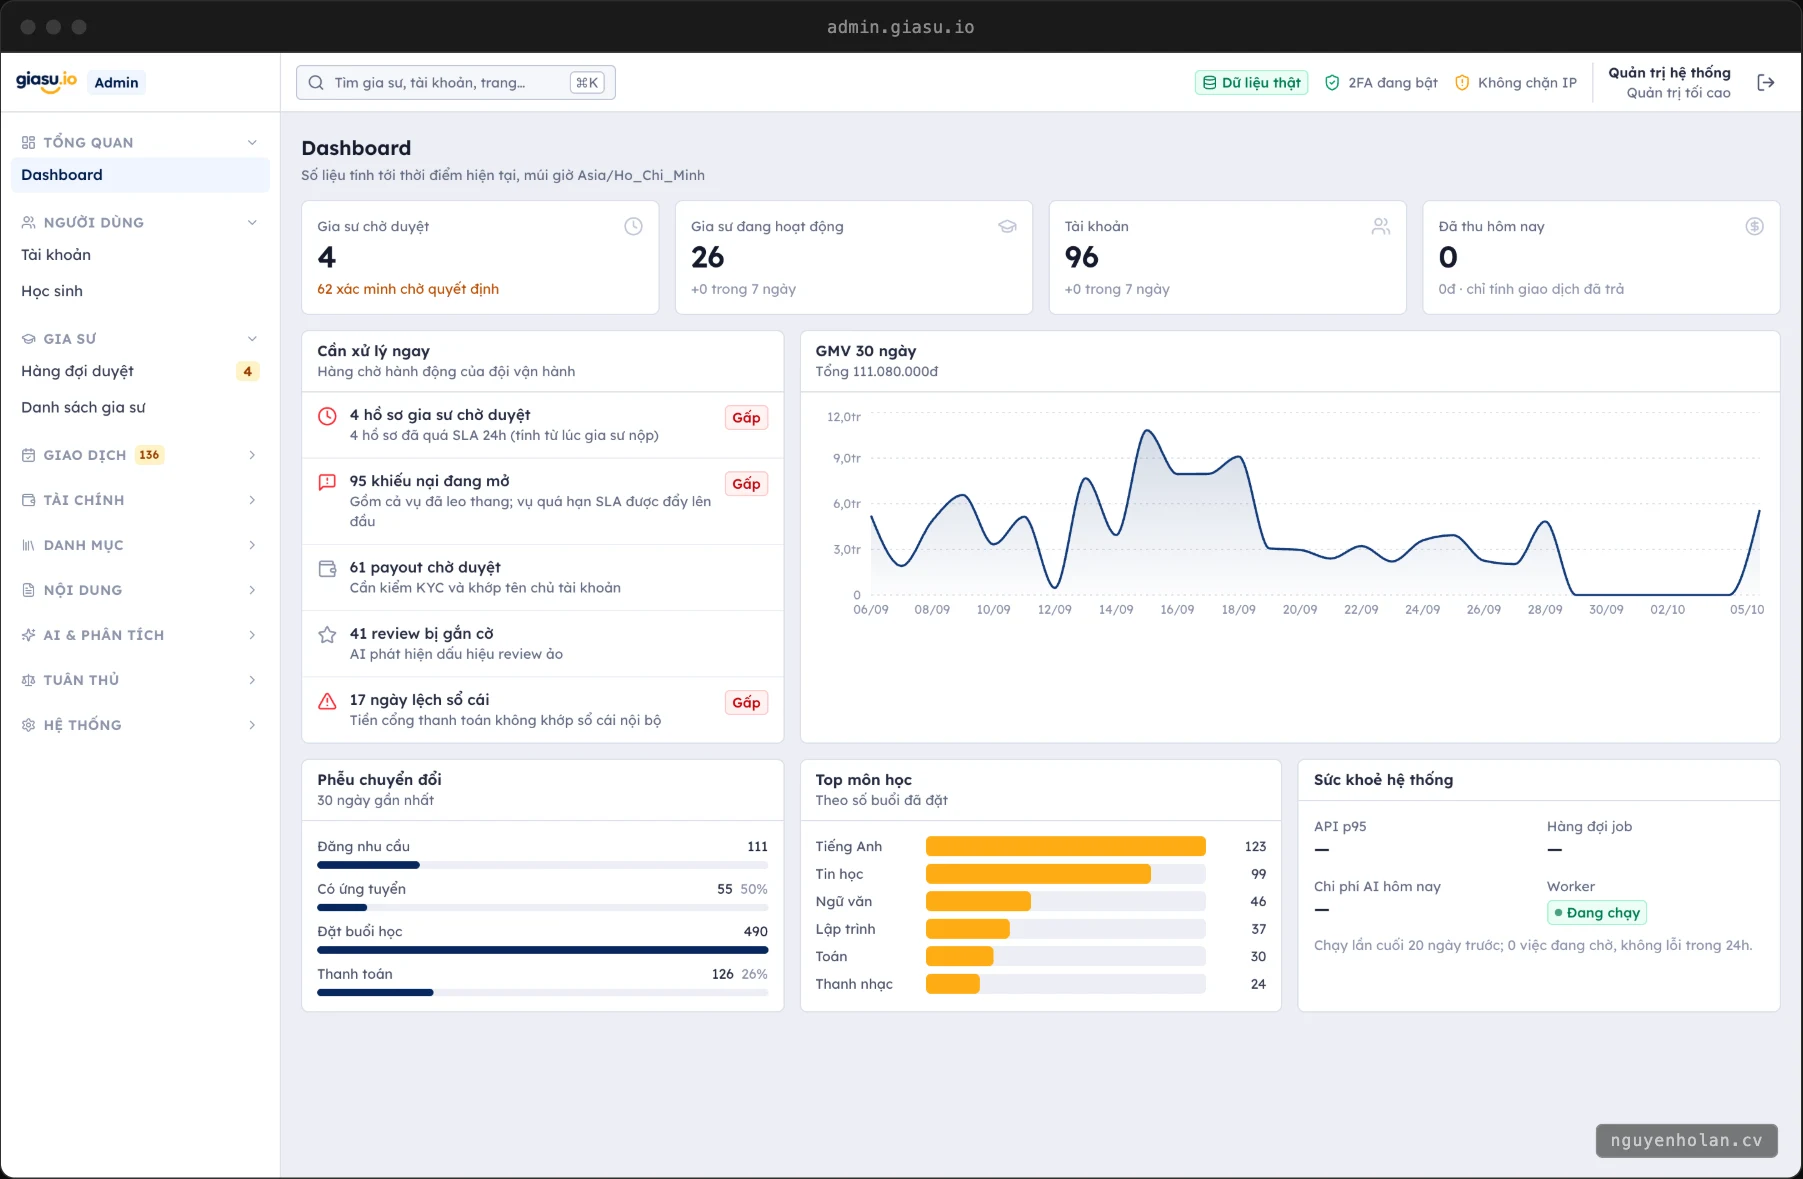Click the Hệ thống gear icon in sidebar
1803x1179 pixels.
click(x=28, y=725)
